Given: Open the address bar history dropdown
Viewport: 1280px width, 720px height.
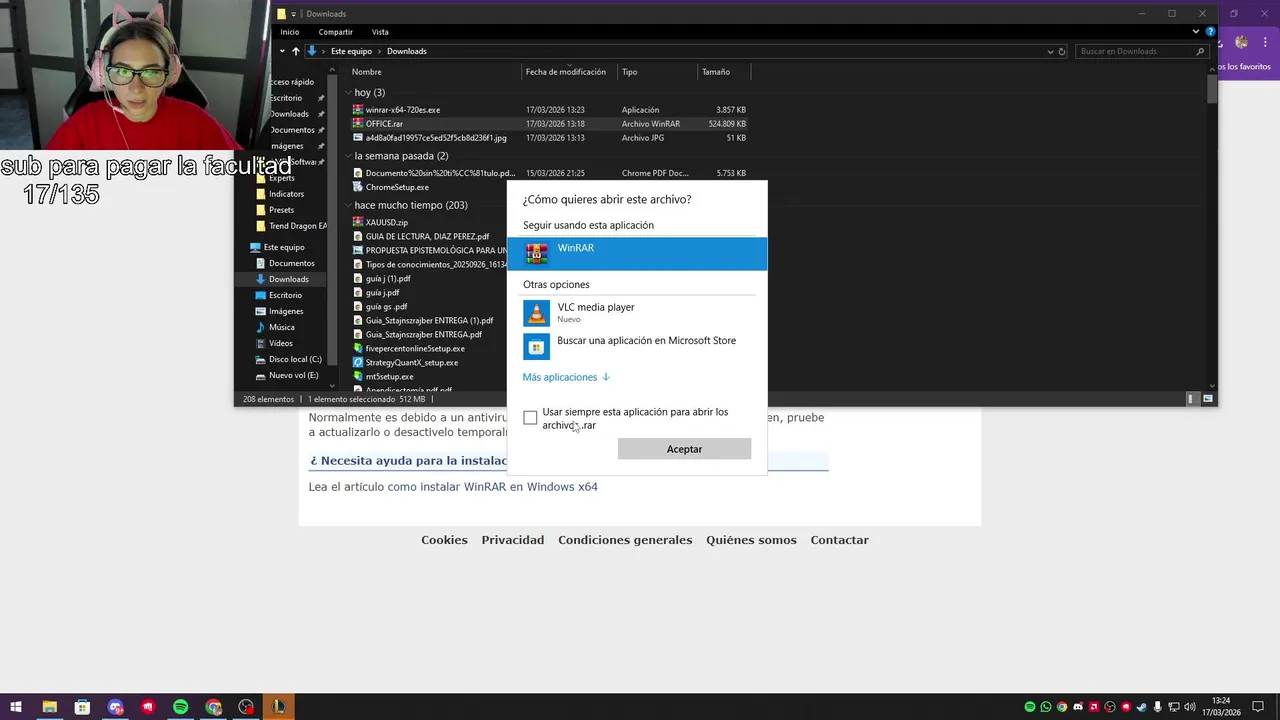Looking at the screenshot, I should pos(1050,51).
